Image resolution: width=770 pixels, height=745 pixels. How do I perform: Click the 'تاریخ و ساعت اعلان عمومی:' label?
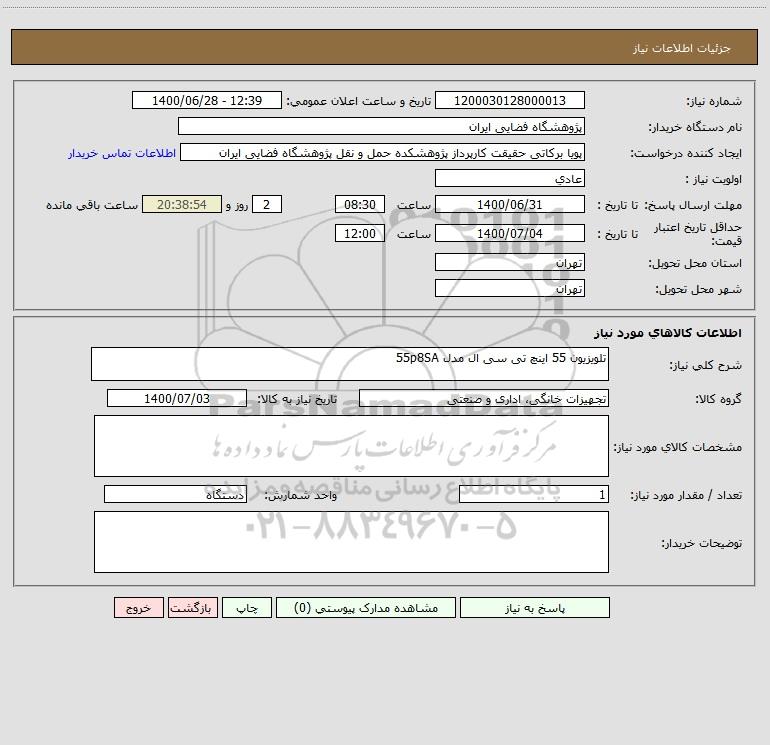coord(359,101)
